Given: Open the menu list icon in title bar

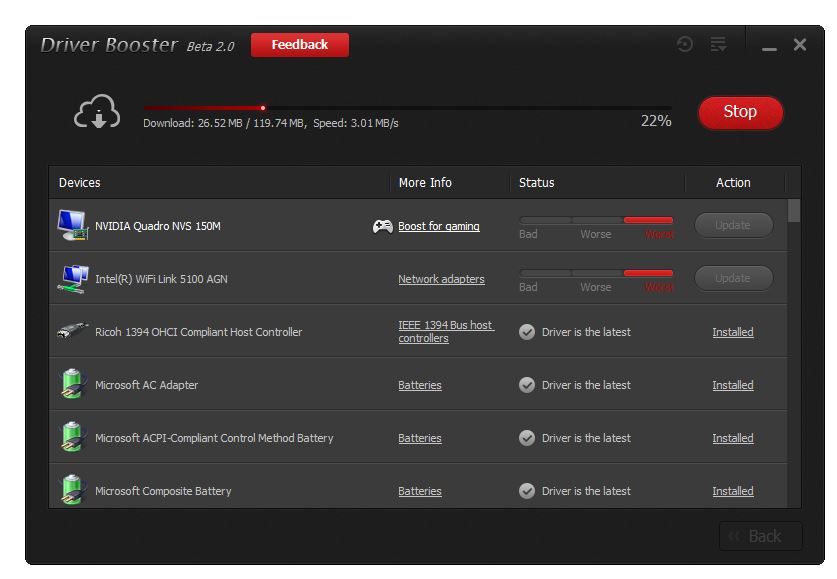Looking at the screenshot, I should [718, 44].
